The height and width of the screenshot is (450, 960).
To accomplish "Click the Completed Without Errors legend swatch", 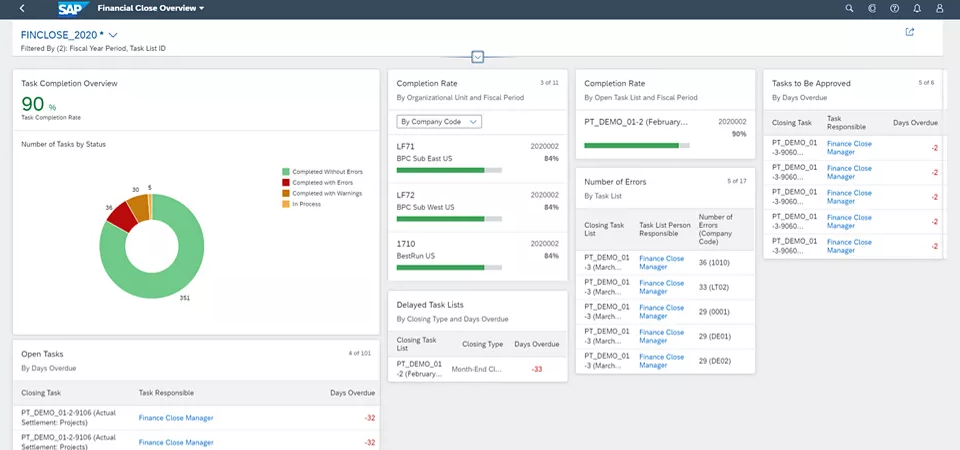I will (x=286, y=172).
